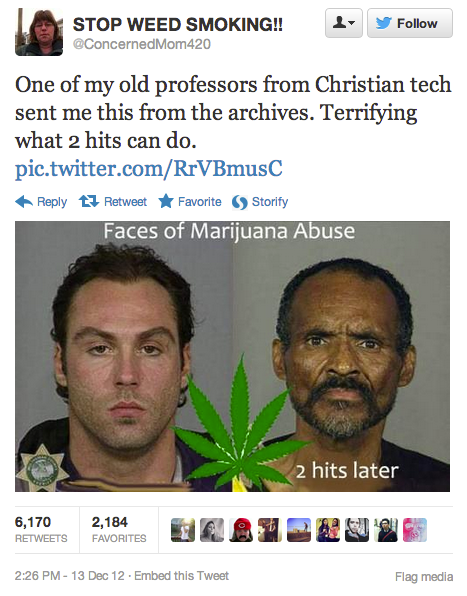Click the Follow button

[x=410, y=23]
